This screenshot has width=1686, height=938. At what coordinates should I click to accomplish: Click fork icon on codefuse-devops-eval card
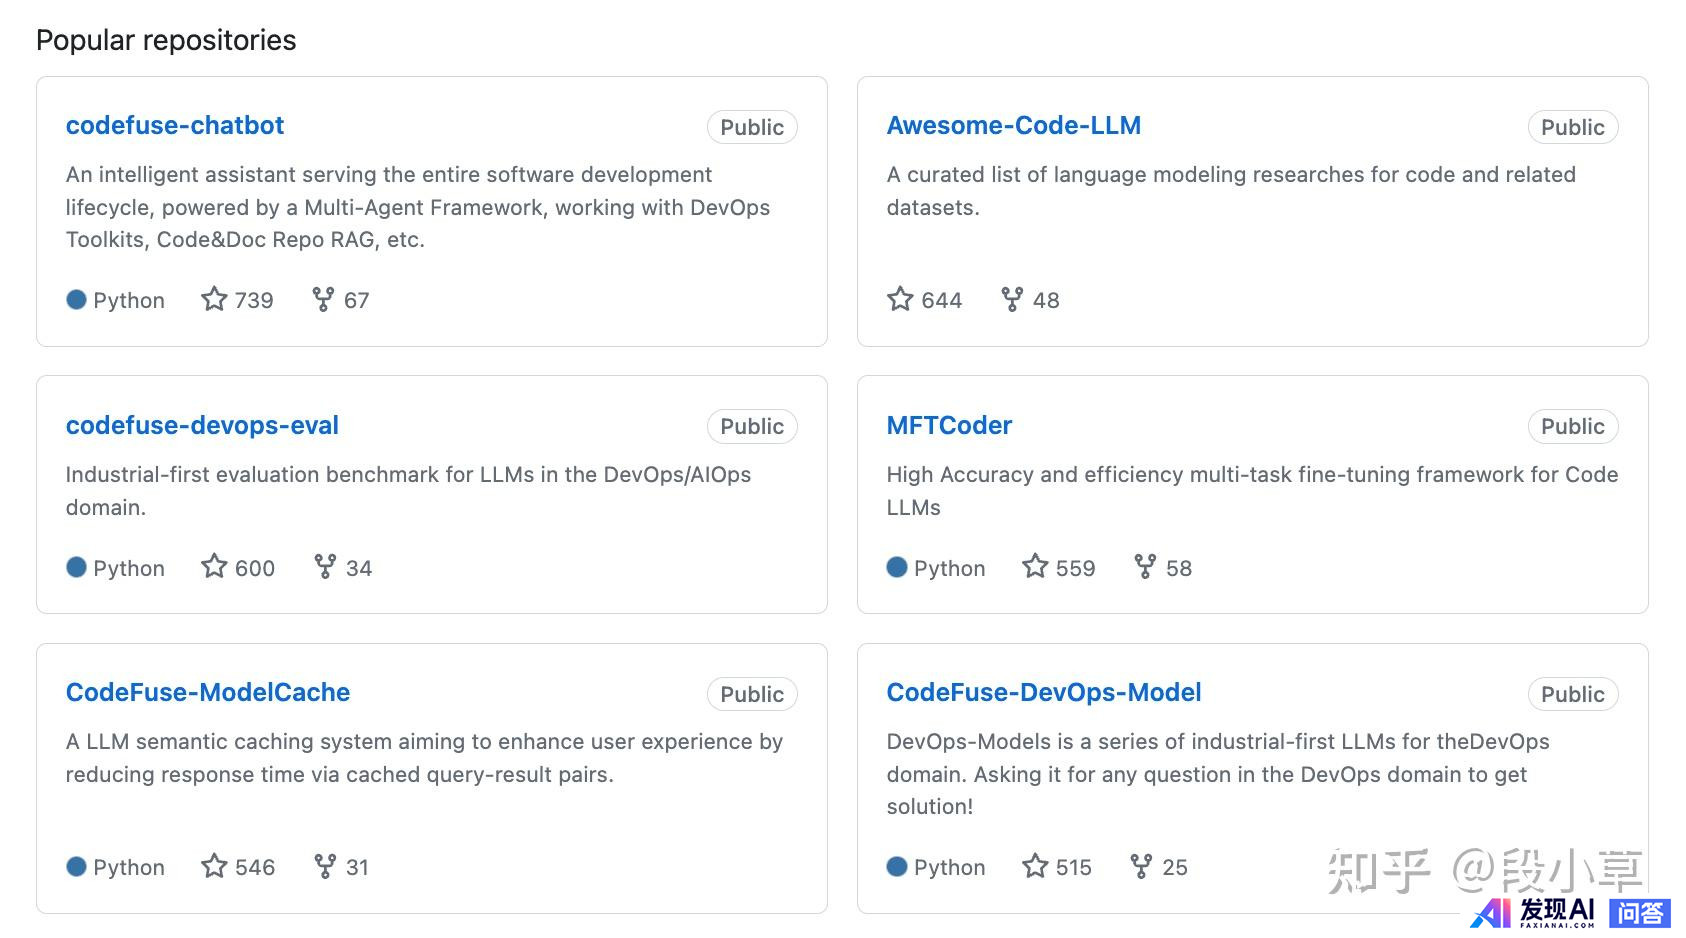pos(325,567)
